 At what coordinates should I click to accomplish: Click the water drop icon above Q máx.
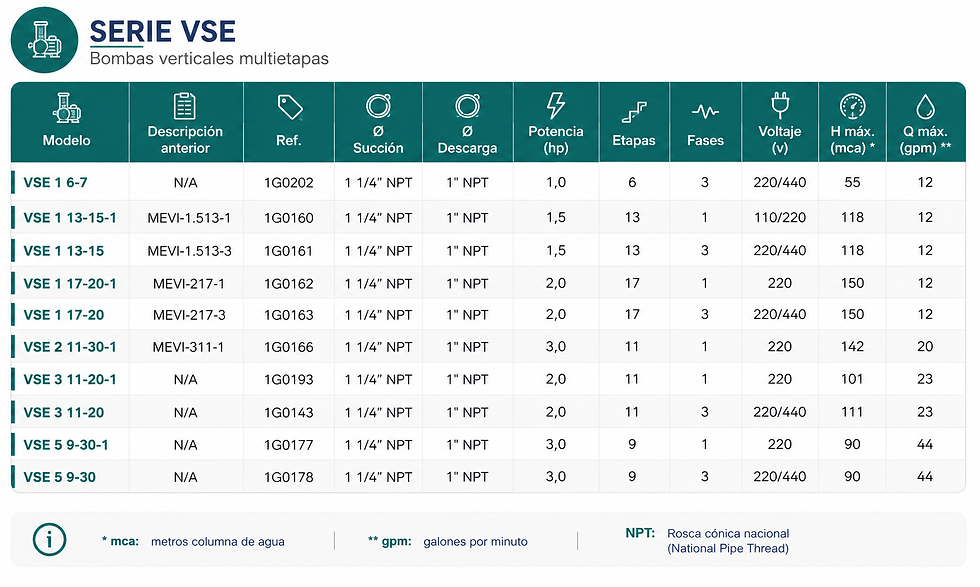(x=926, y=106)
